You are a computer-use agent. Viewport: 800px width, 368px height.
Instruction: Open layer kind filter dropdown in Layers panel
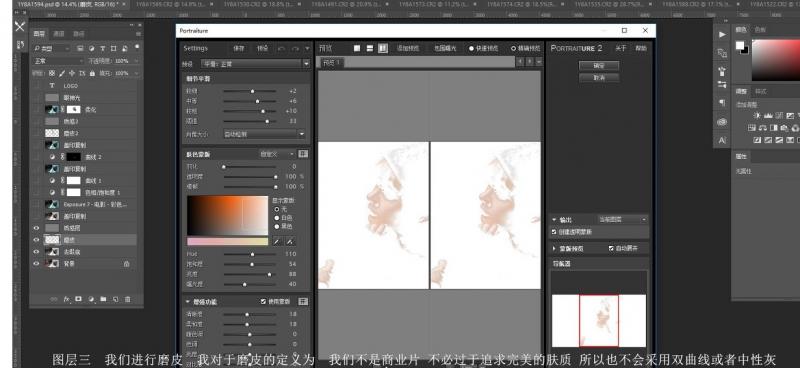pyautogui.click(x=52, y=48)
